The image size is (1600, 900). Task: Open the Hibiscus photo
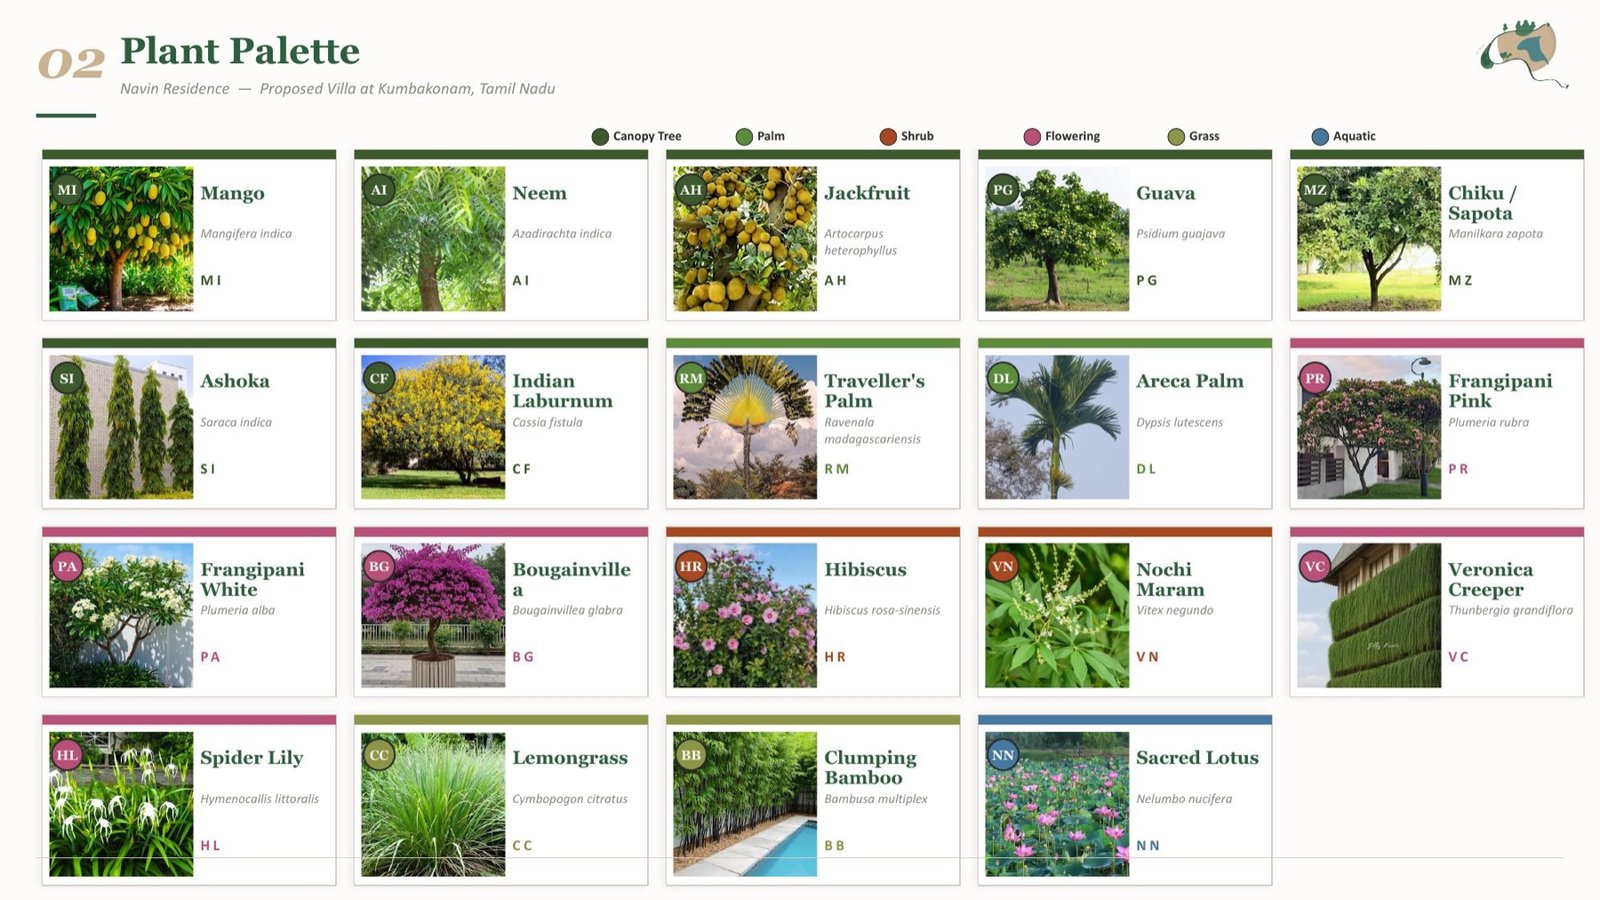[x=745, y=616]
